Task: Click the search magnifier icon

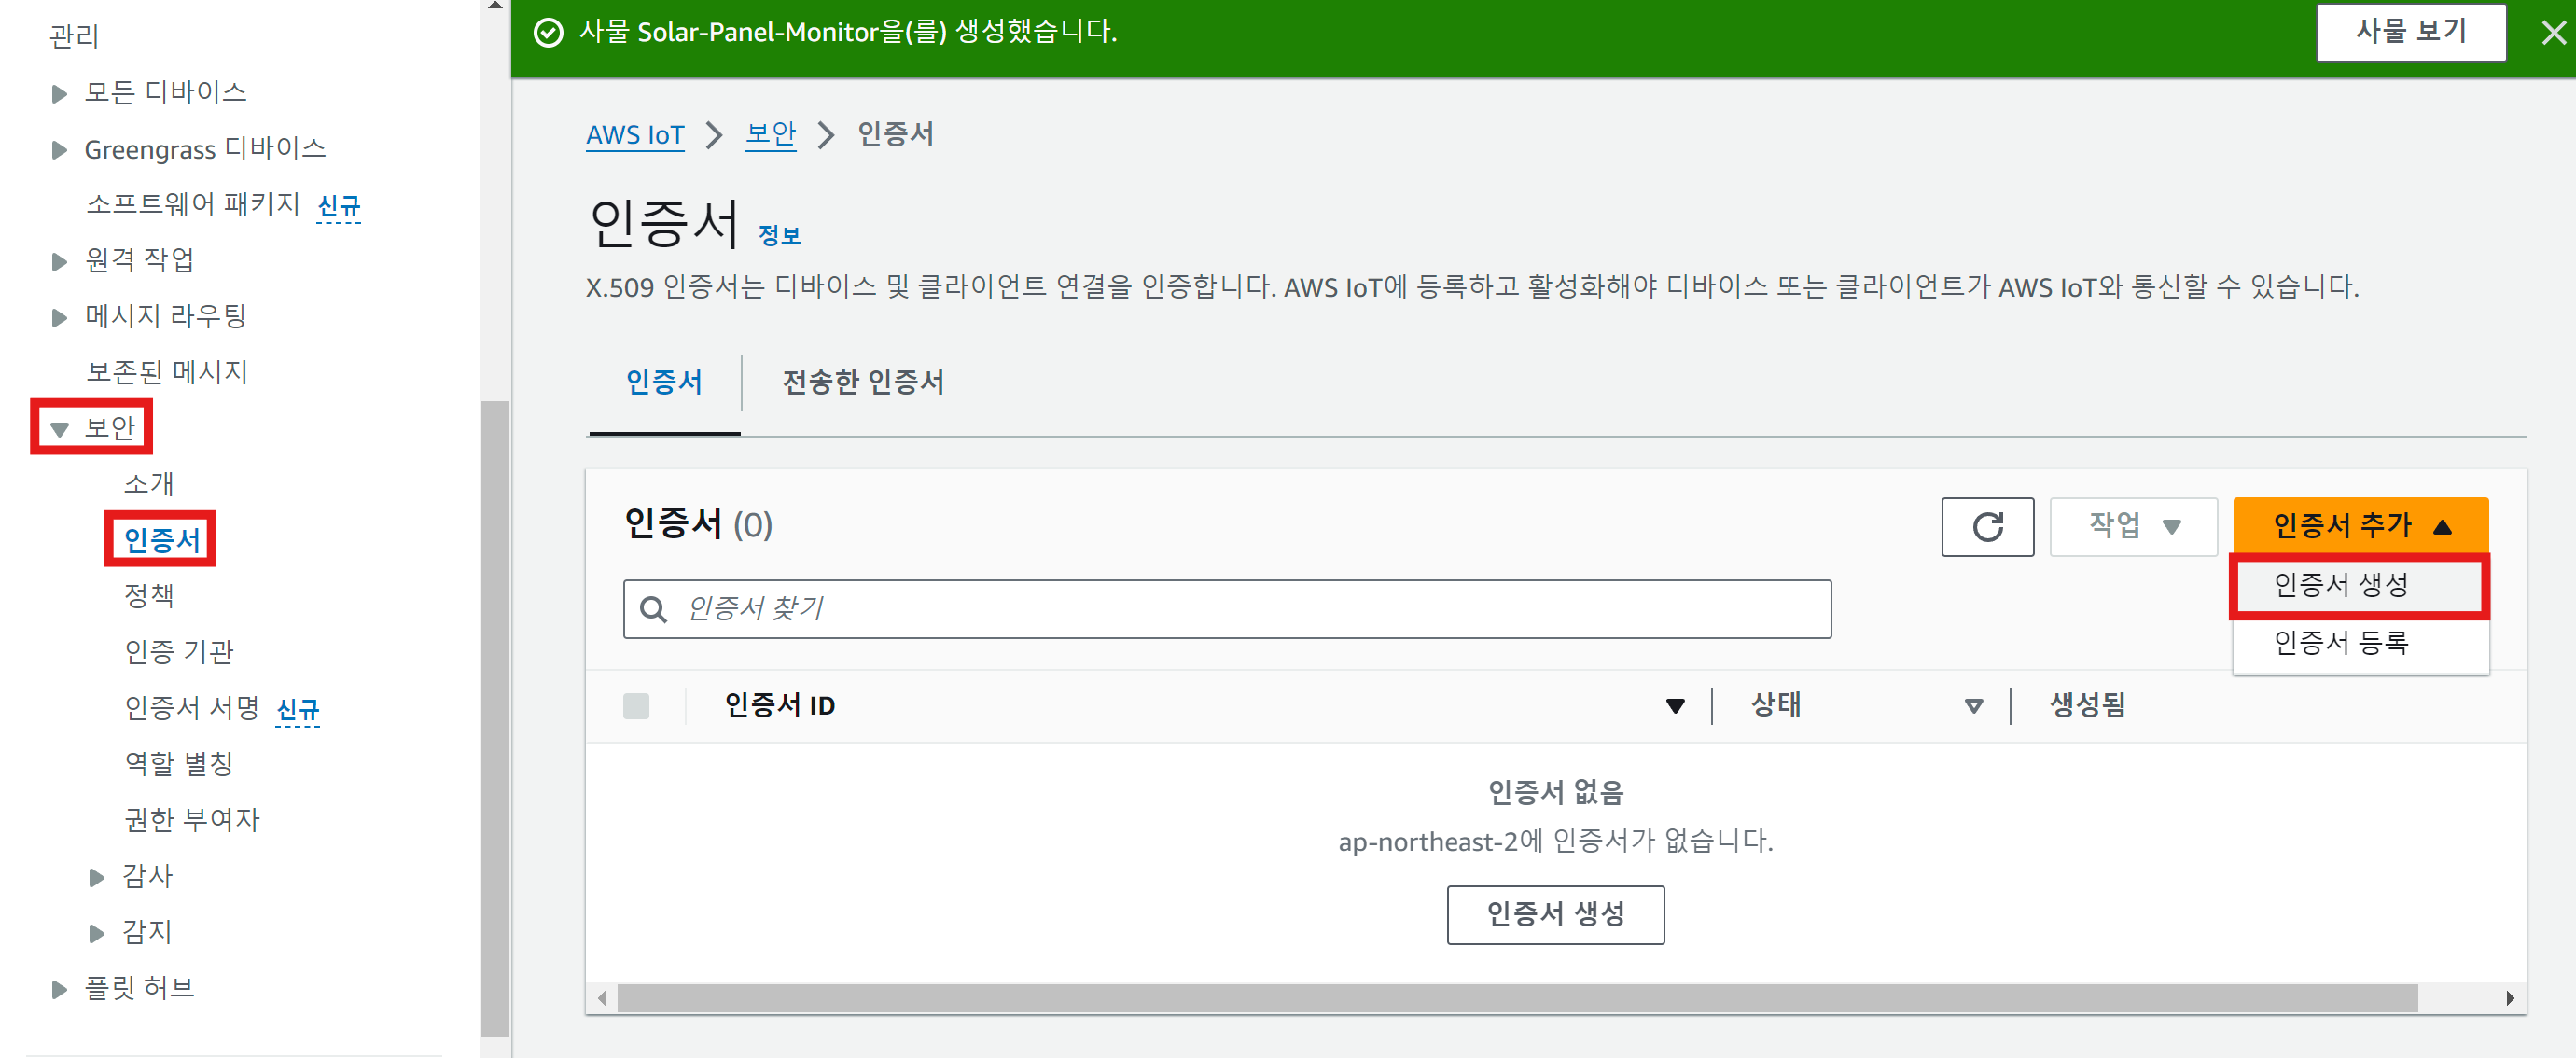Action: click(653, 609)
